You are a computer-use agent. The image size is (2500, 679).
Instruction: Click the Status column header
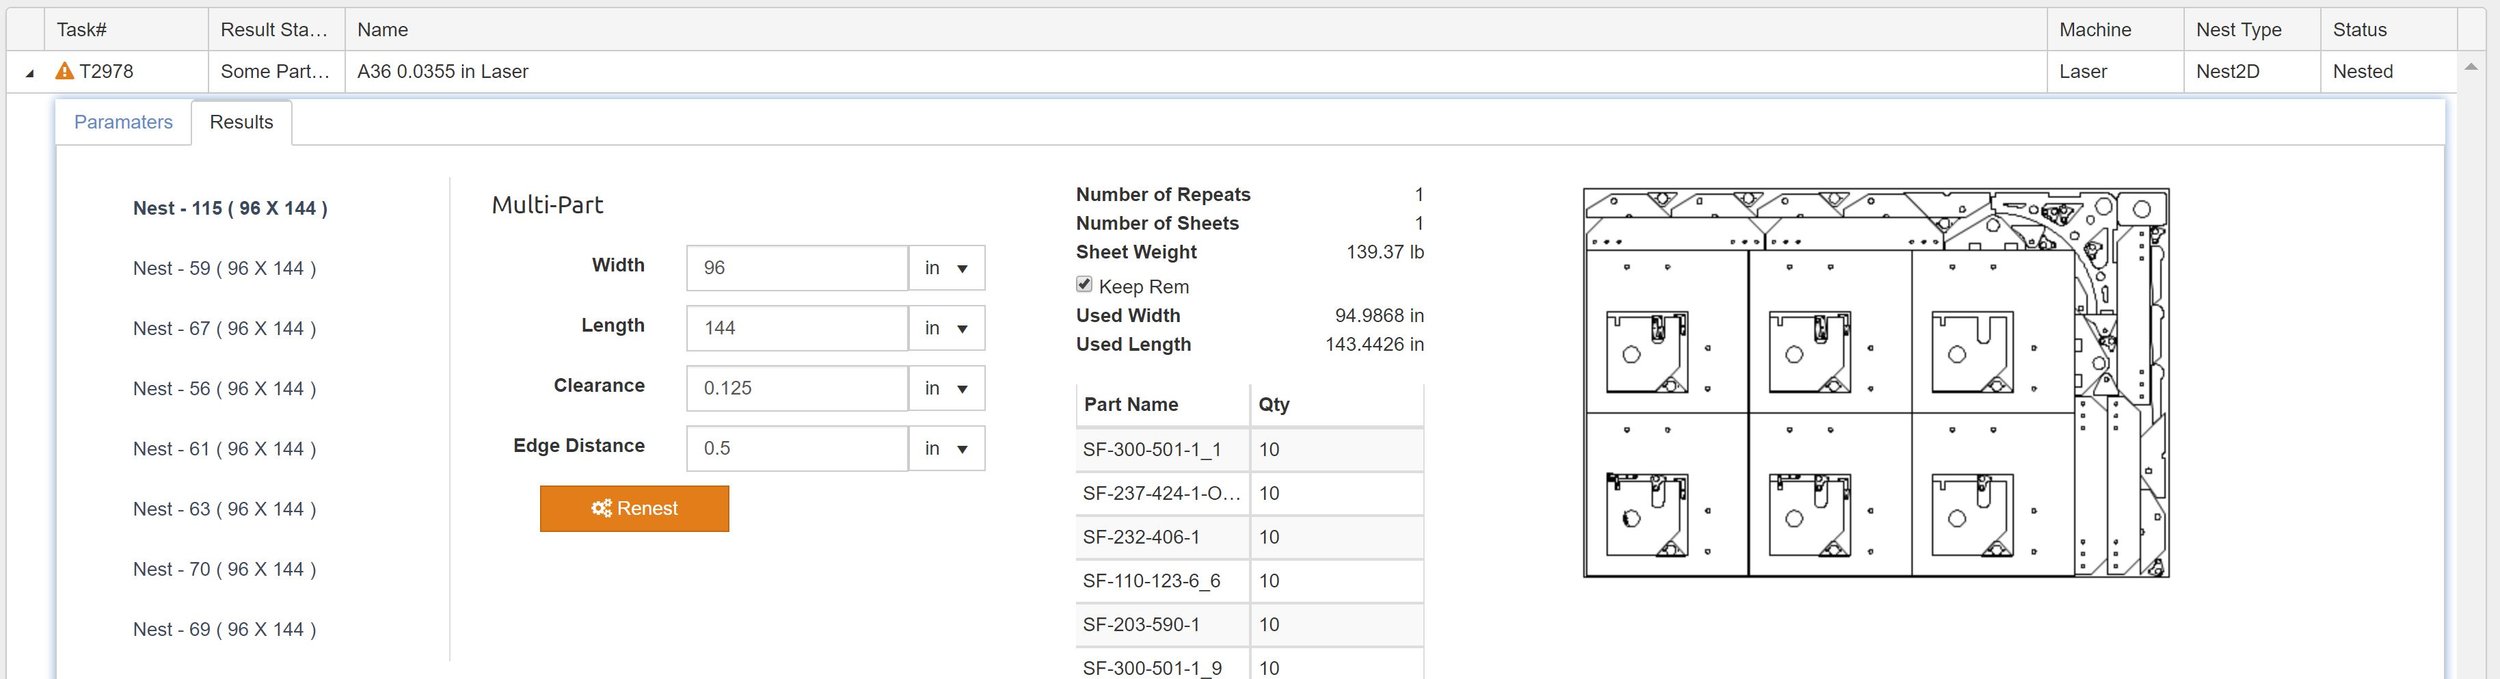[2389, 30]
